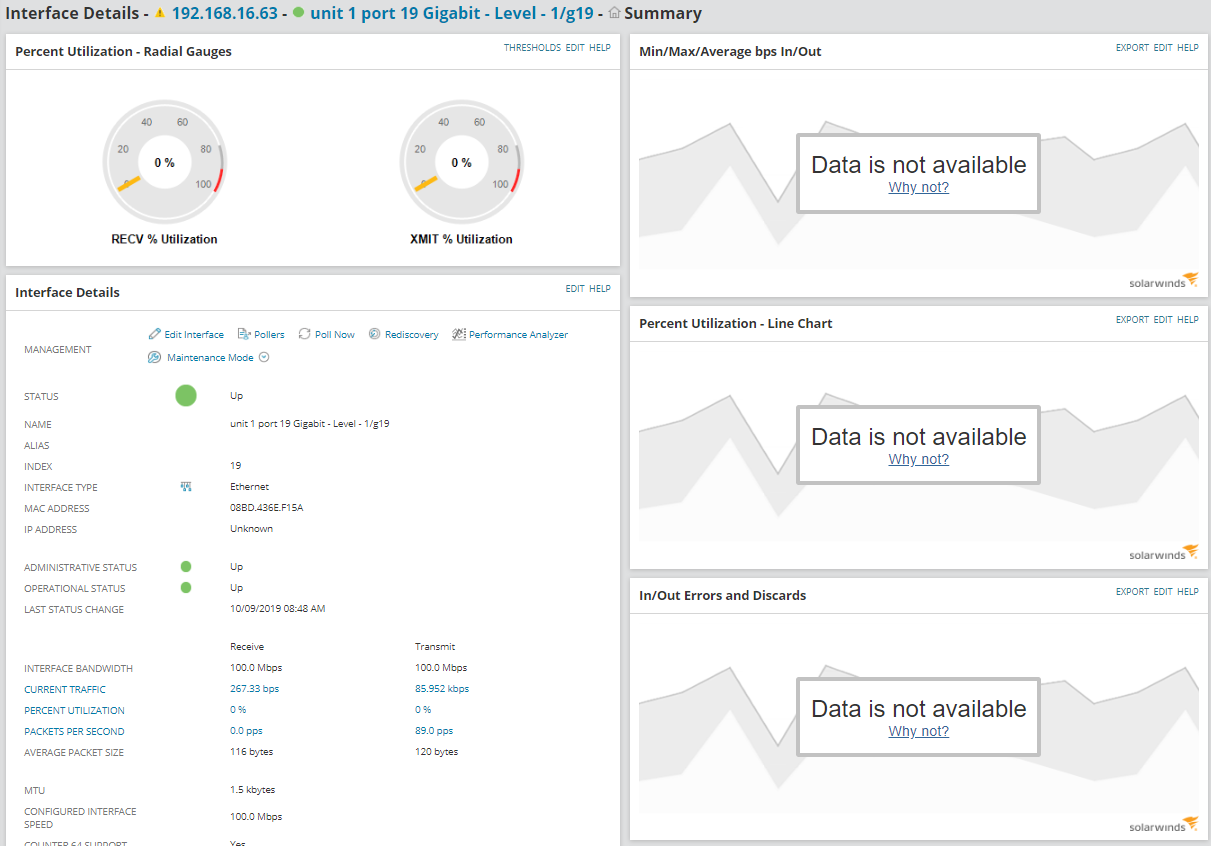The image size is (1211, 846).
Task: Click Edit on In/Out Errors and Discards
Action: [1163, 592]
